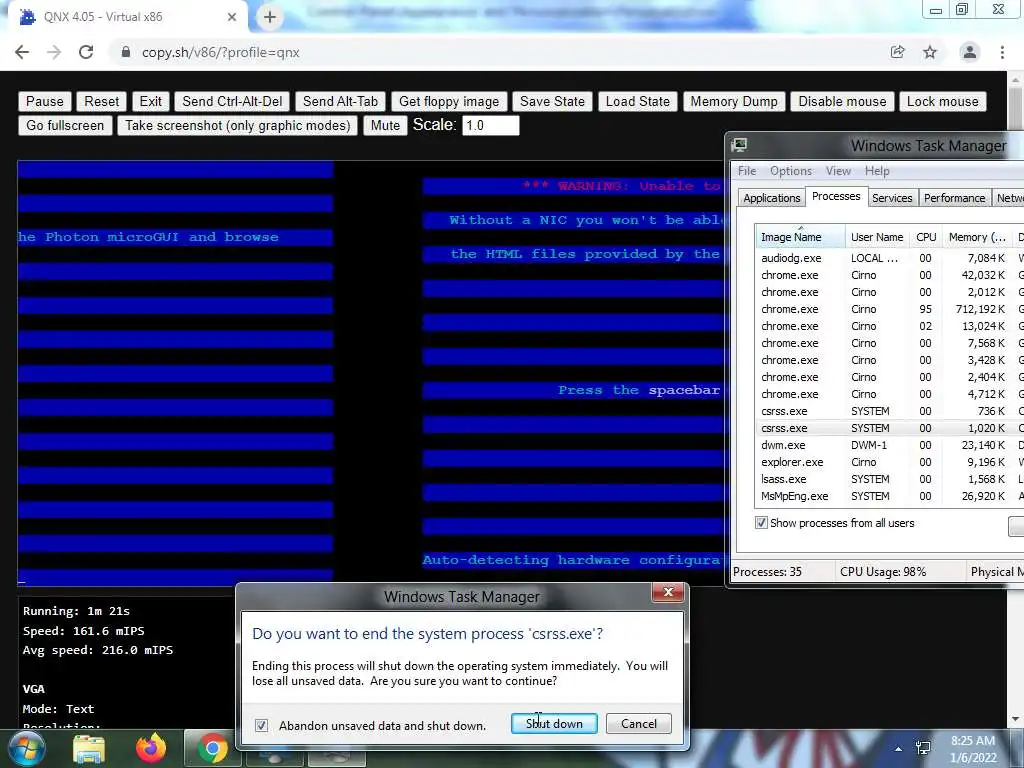
Task: Bookmark this page with star icon
Action: [x=930, y=52]
